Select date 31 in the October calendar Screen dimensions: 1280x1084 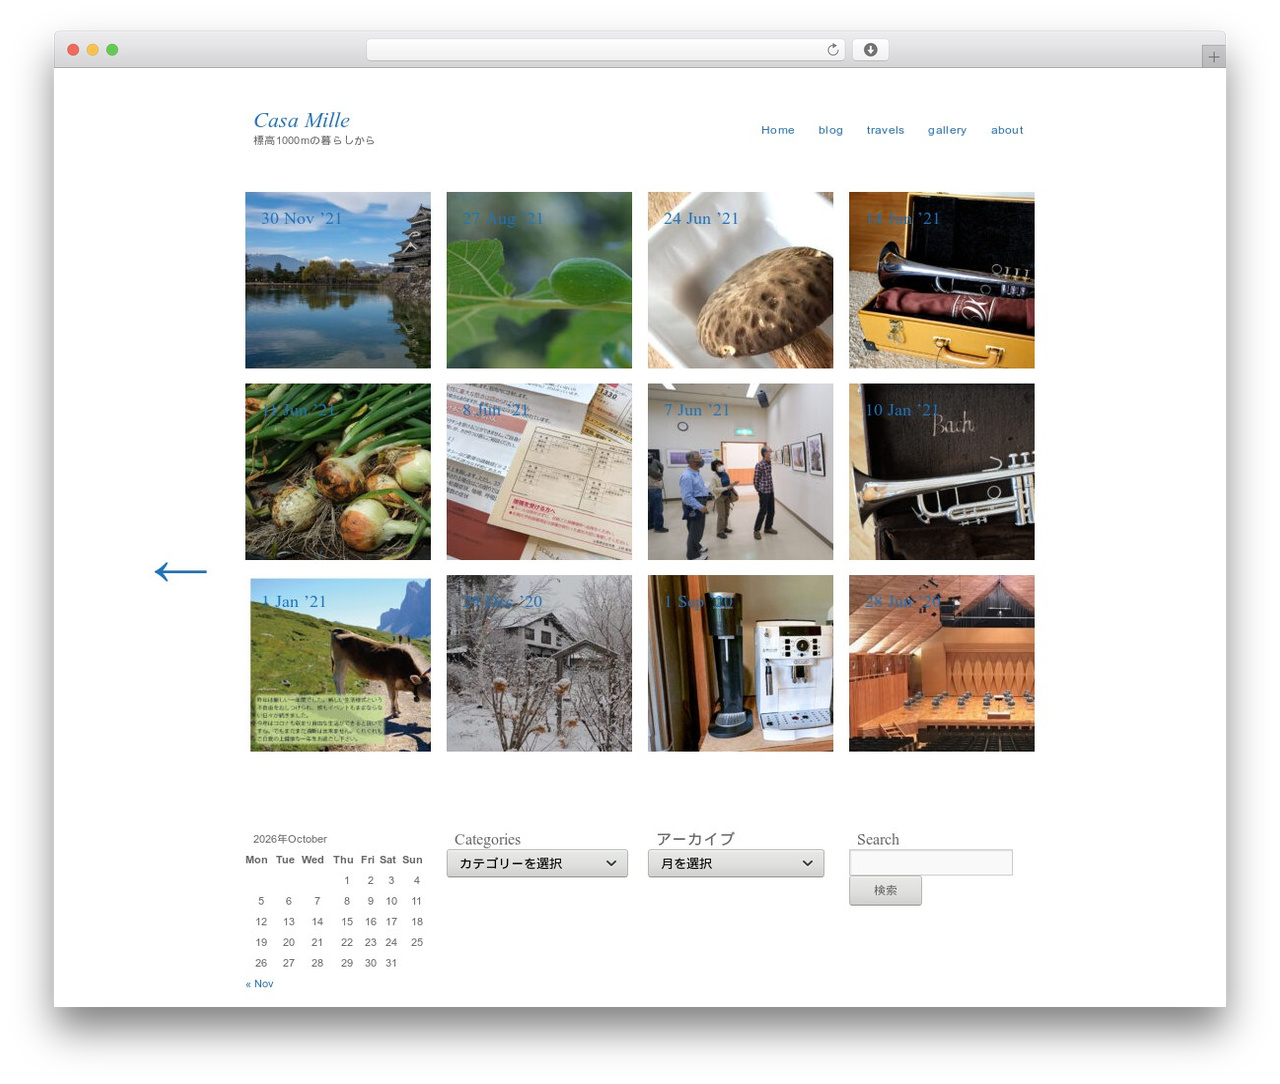pyautogui.click(x=391, y=963)
